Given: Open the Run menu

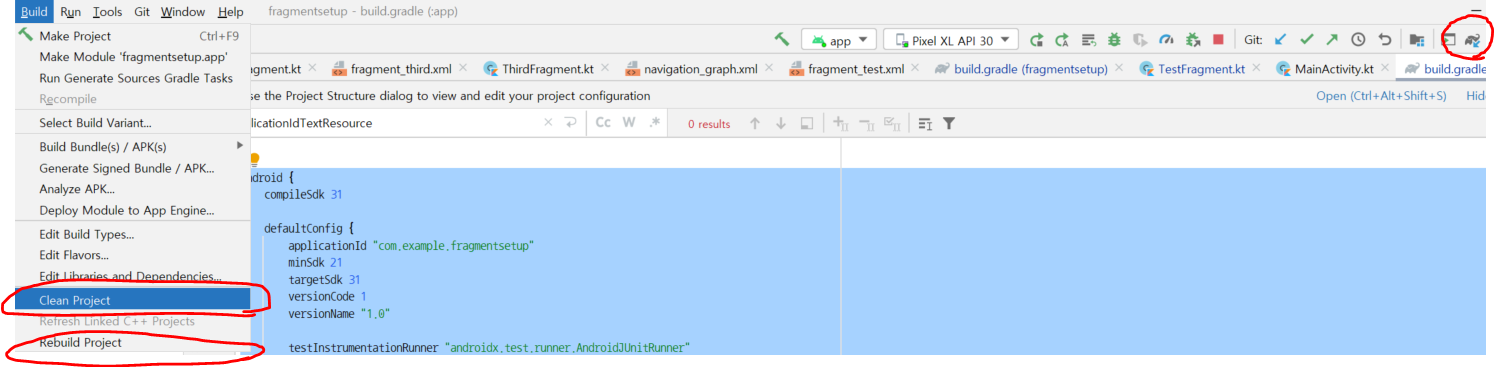Looking at the screenshot, I should 70,12.
